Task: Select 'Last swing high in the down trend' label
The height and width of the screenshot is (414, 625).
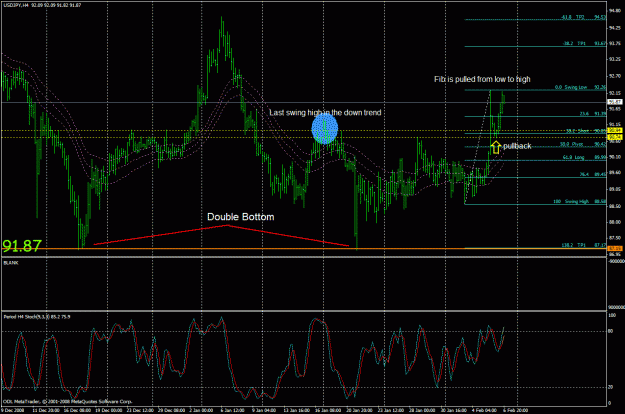Action: click(x=325, y=113)
